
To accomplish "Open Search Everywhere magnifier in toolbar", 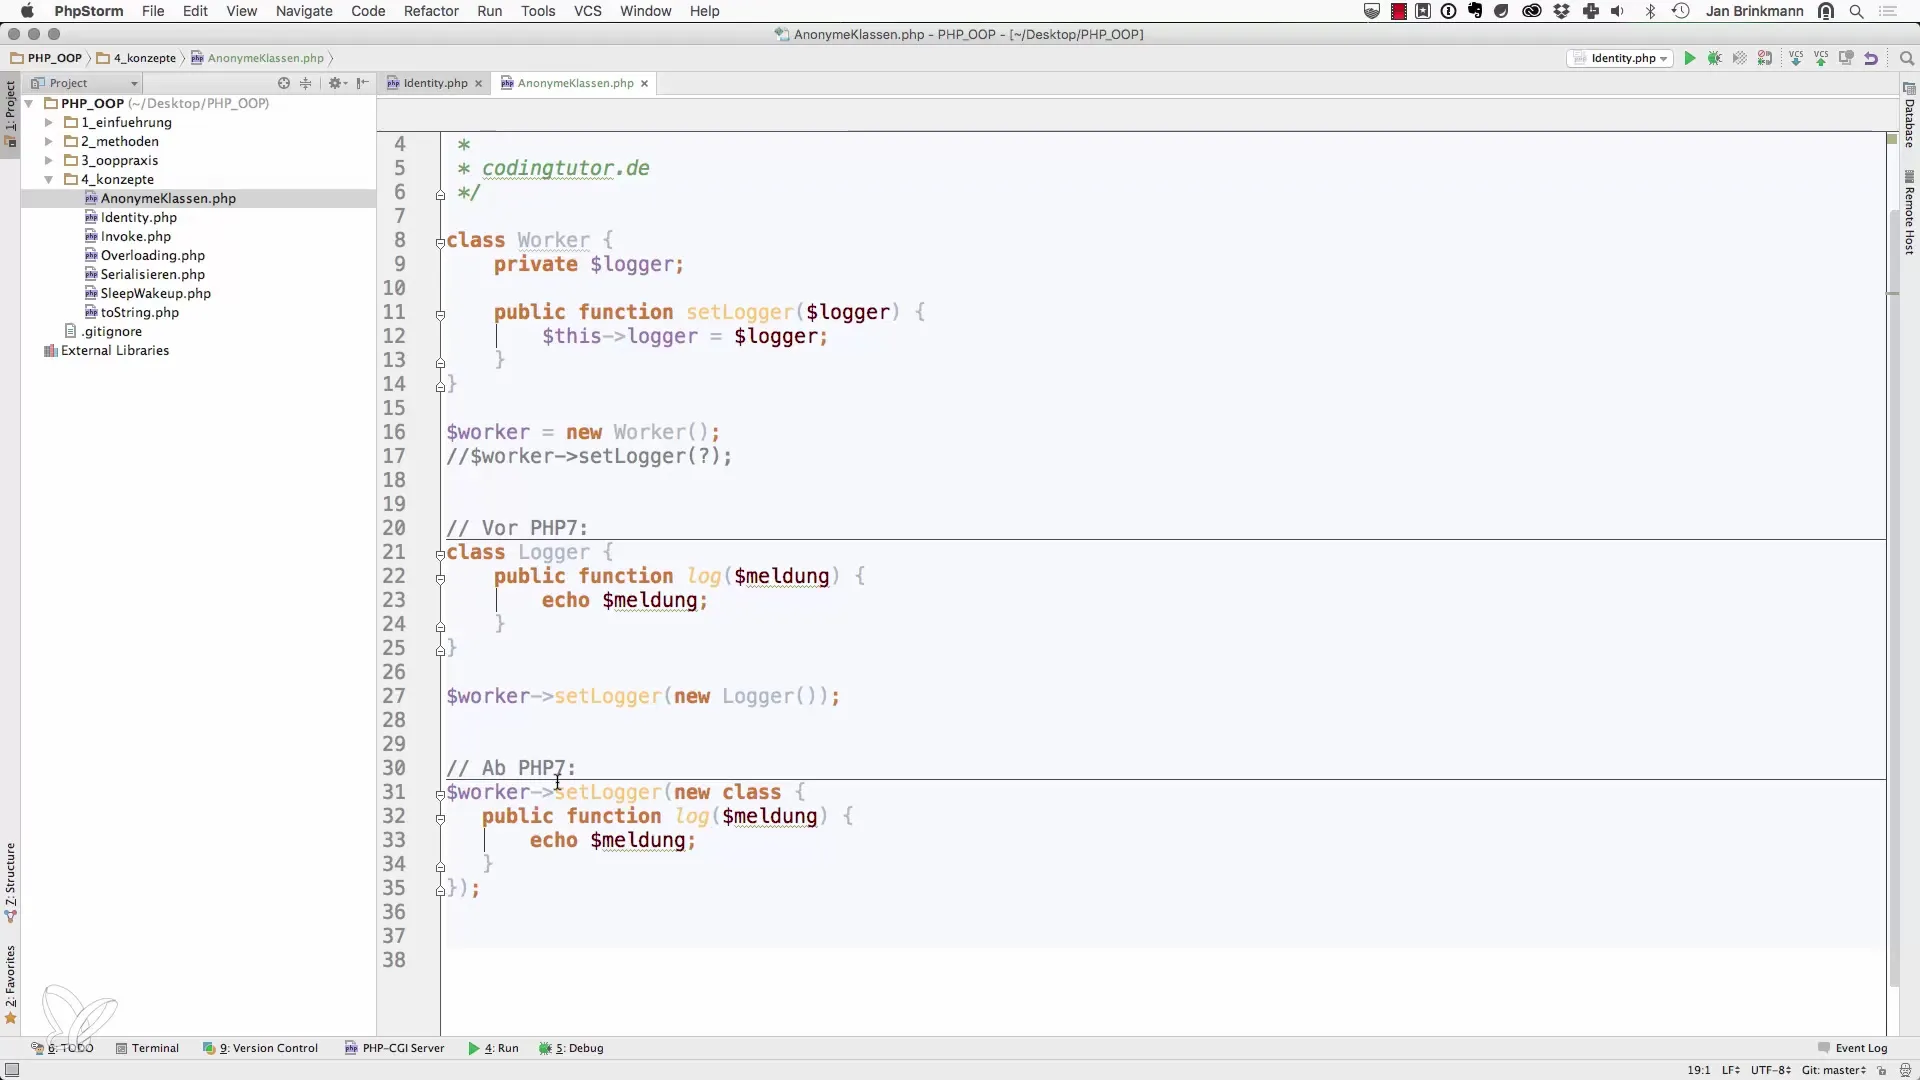I will point(1906,58).
